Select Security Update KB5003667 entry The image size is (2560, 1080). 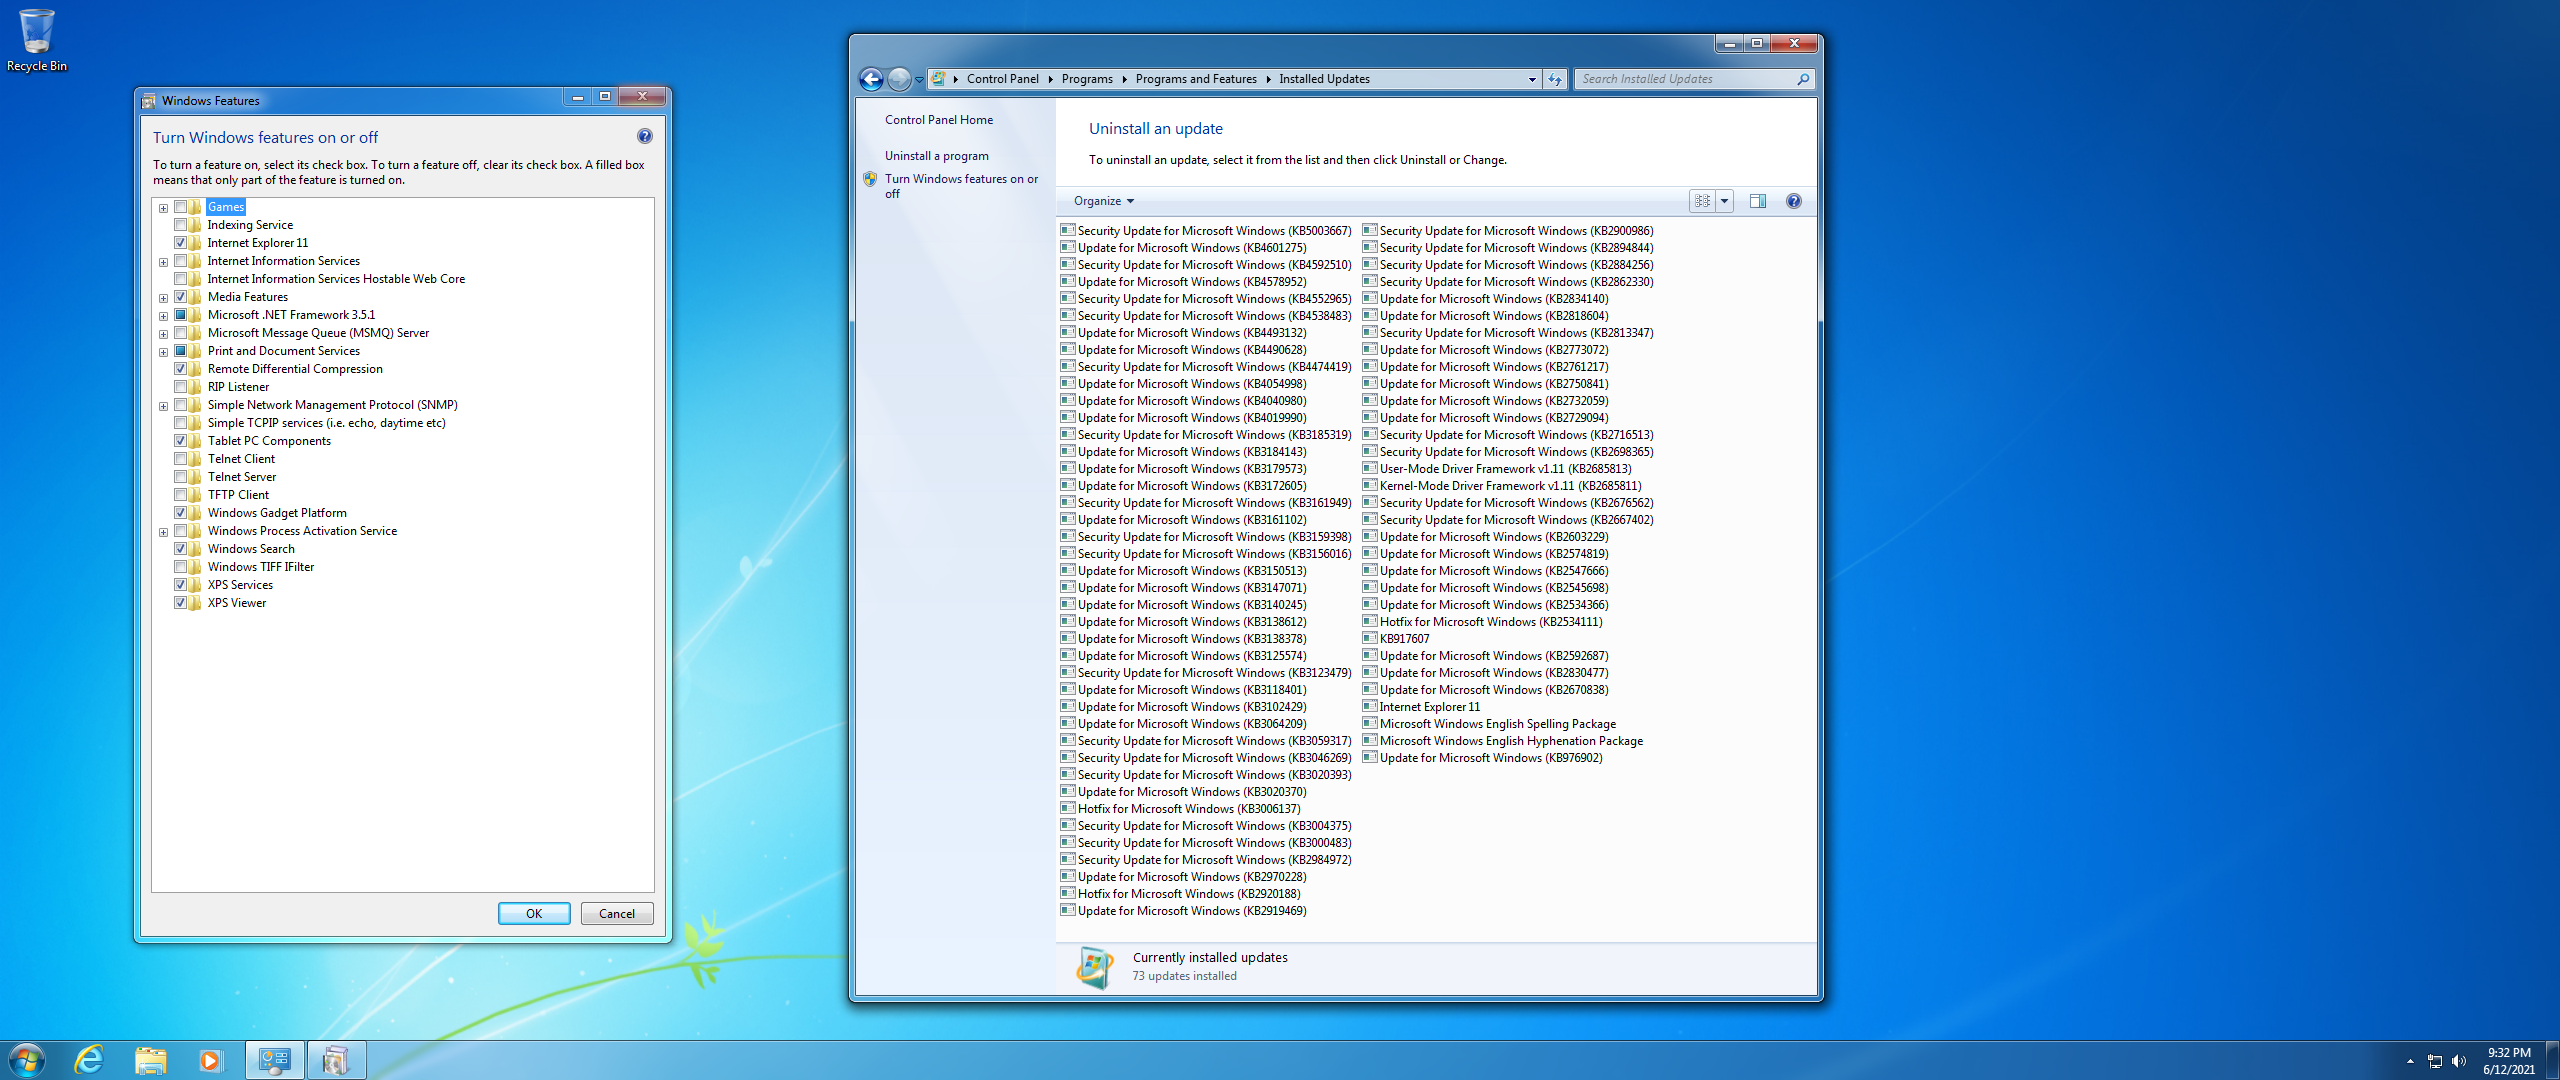[1206, 231]
